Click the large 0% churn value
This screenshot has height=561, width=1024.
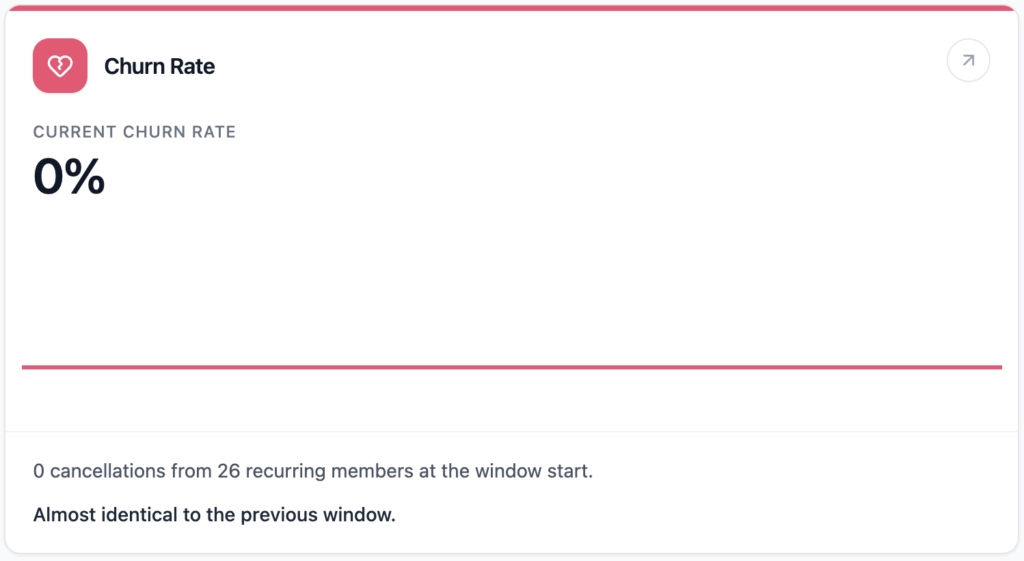coord(69,177)
